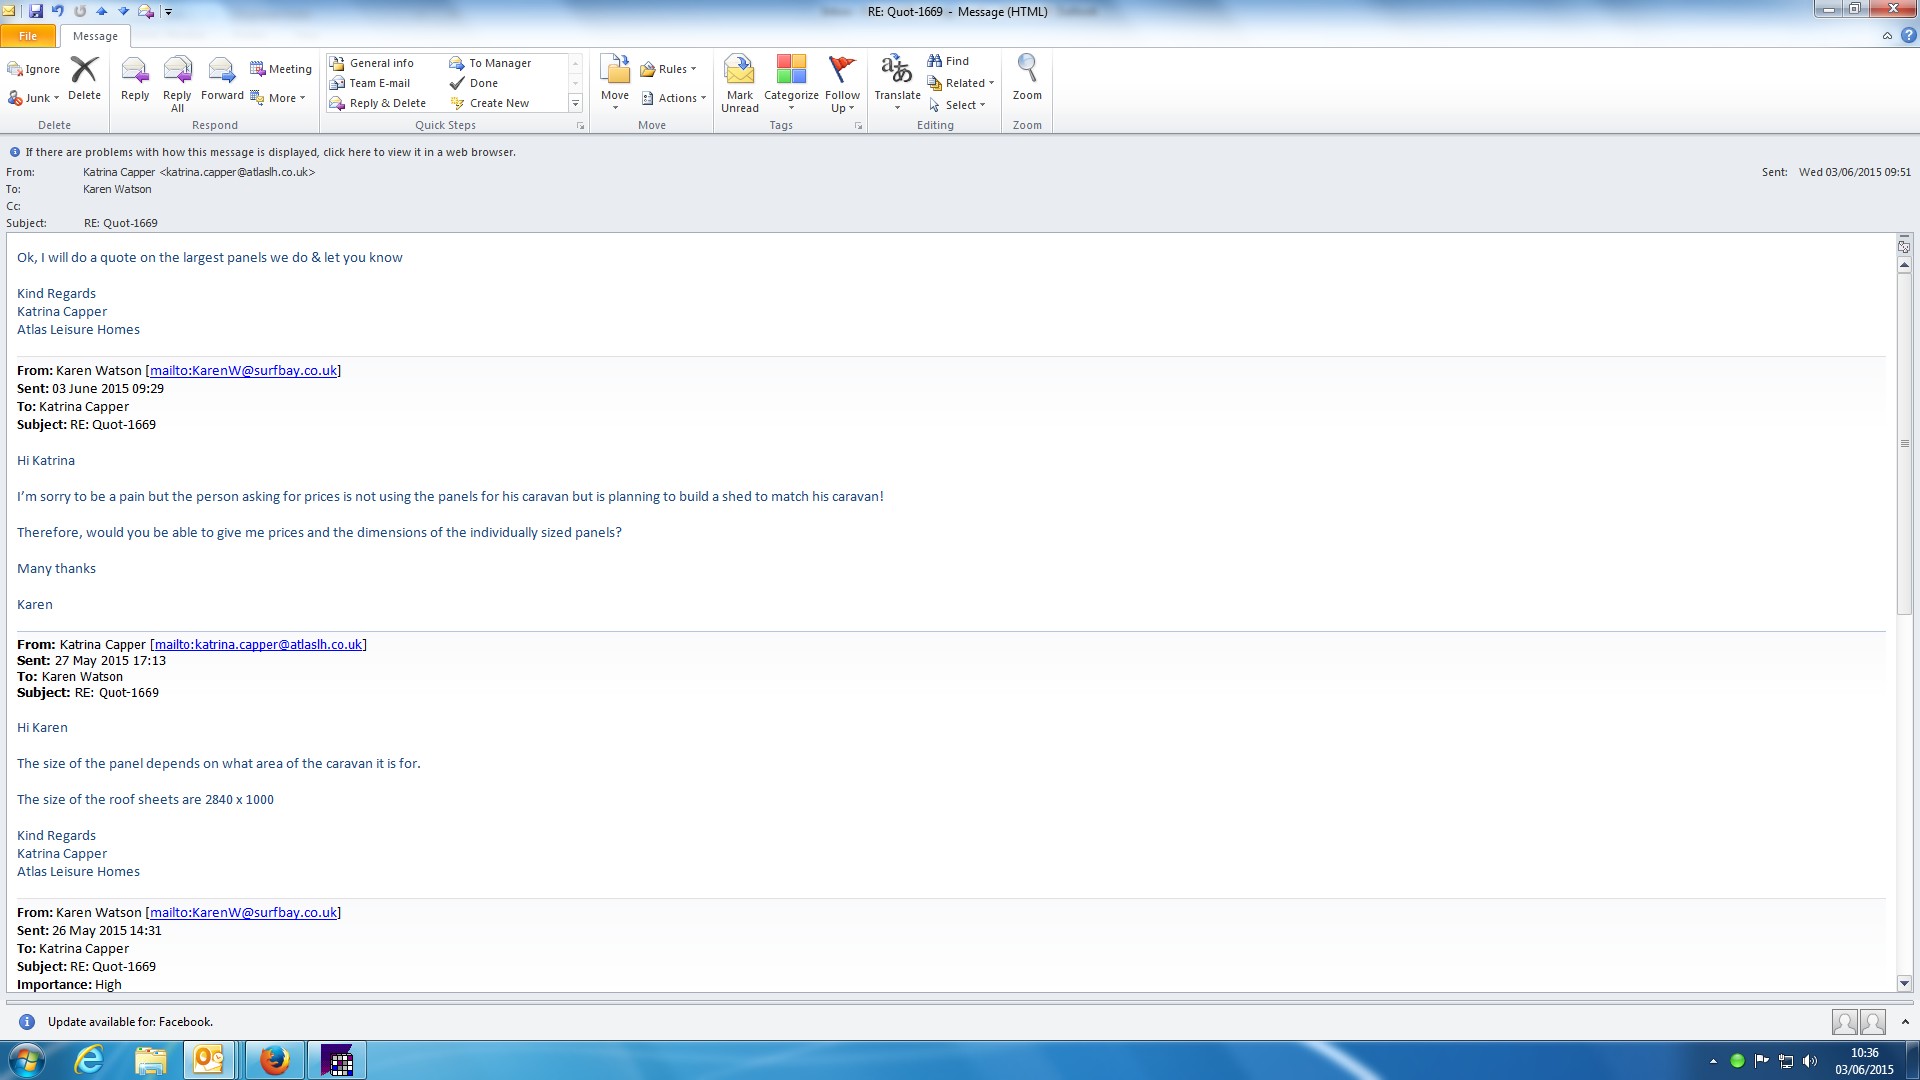Open the File tab
The width and height of the screenshot is (1920, 1080).
[28, 36]
